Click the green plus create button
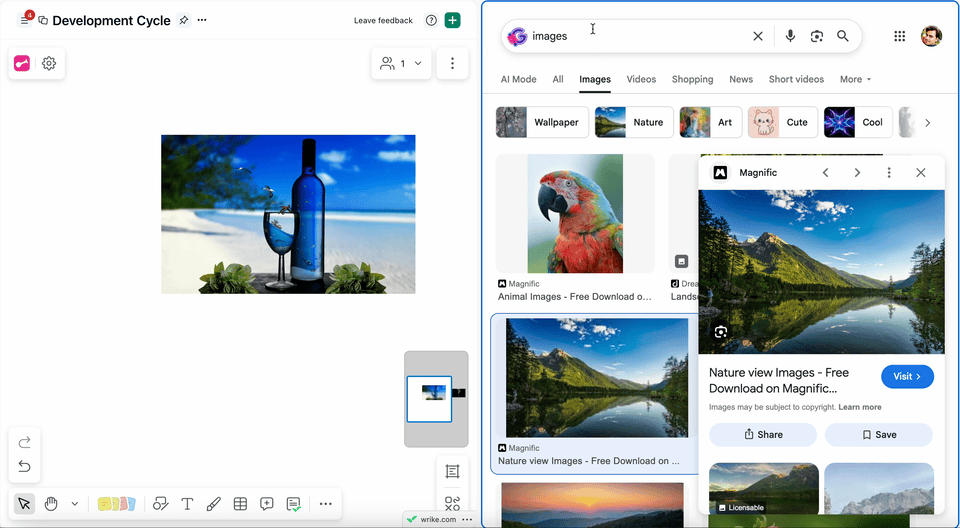Screen dimensions: 960x528 [x=452, y=20]
